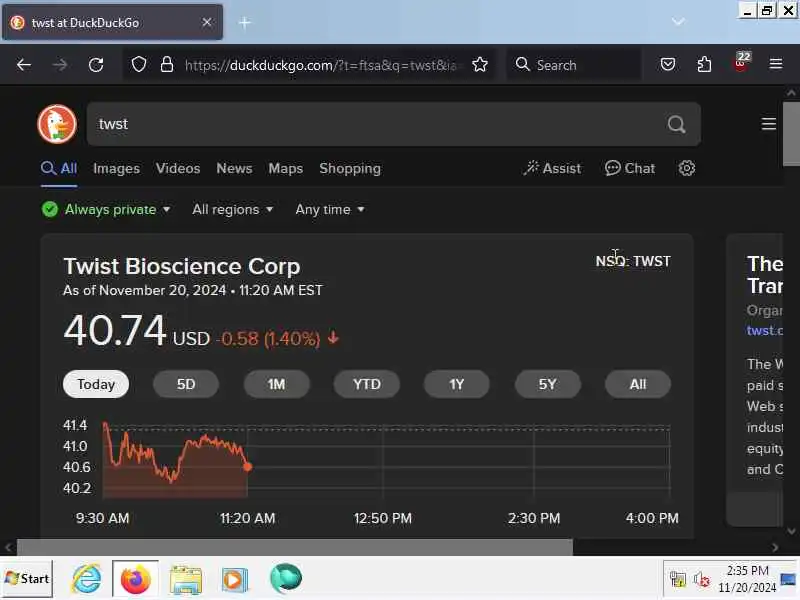The height and width of the screenshot is (600, 800).
Task: Select the 5Y chart range
Action: coord(547,384)
